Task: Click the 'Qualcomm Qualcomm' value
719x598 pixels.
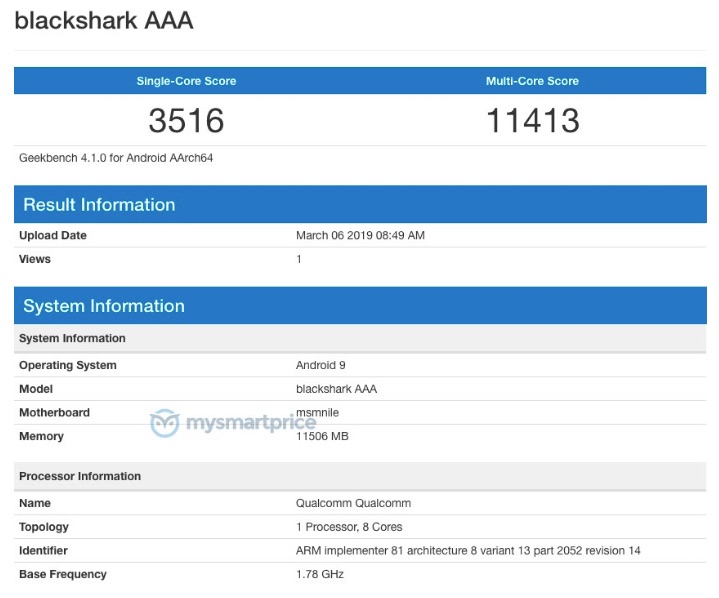Action: [353, 503]
